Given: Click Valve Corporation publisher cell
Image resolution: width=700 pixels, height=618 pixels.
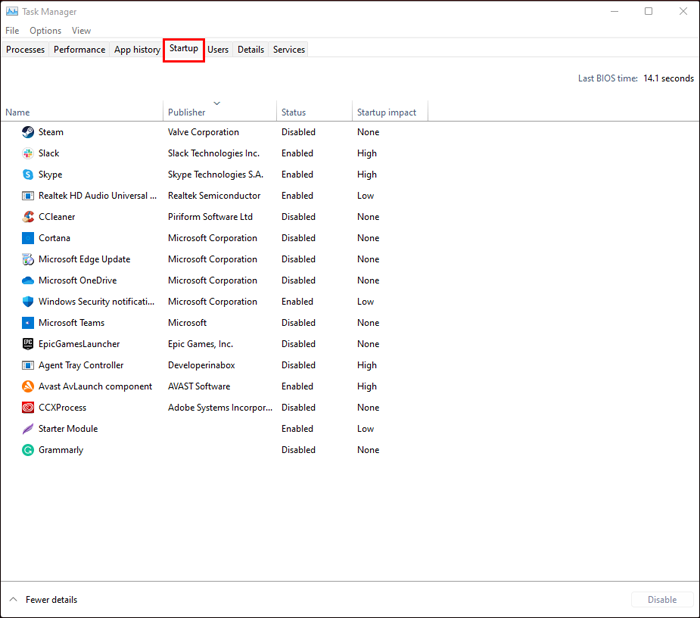Looking at the screenshot, I should coord(204,132).
